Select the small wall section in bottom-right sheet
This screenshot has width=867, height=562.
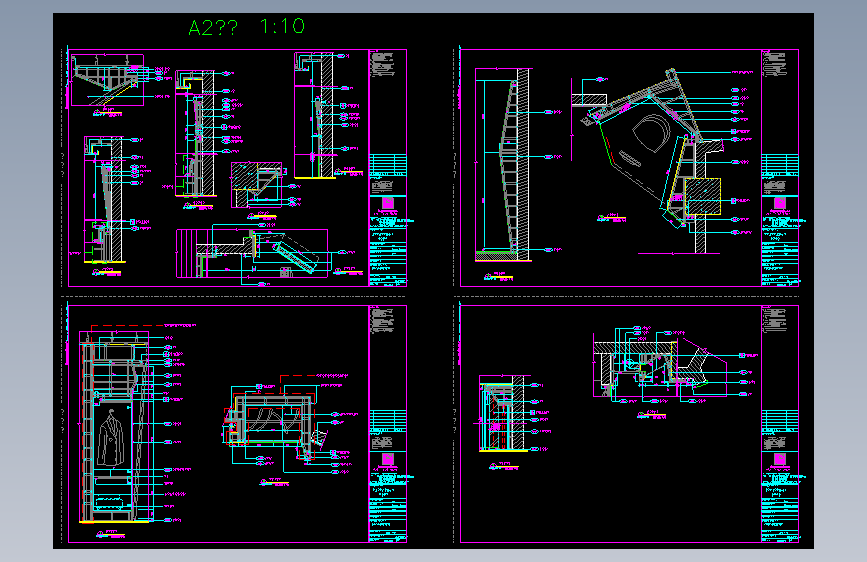click(x=502, y=413)
